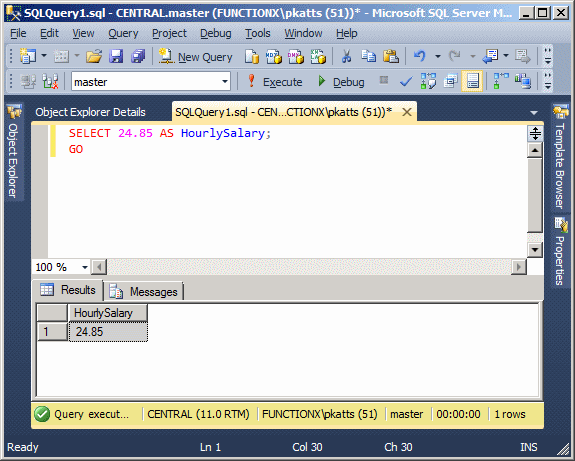Click the Paste clipboard icon

click(x=391, y=56)
